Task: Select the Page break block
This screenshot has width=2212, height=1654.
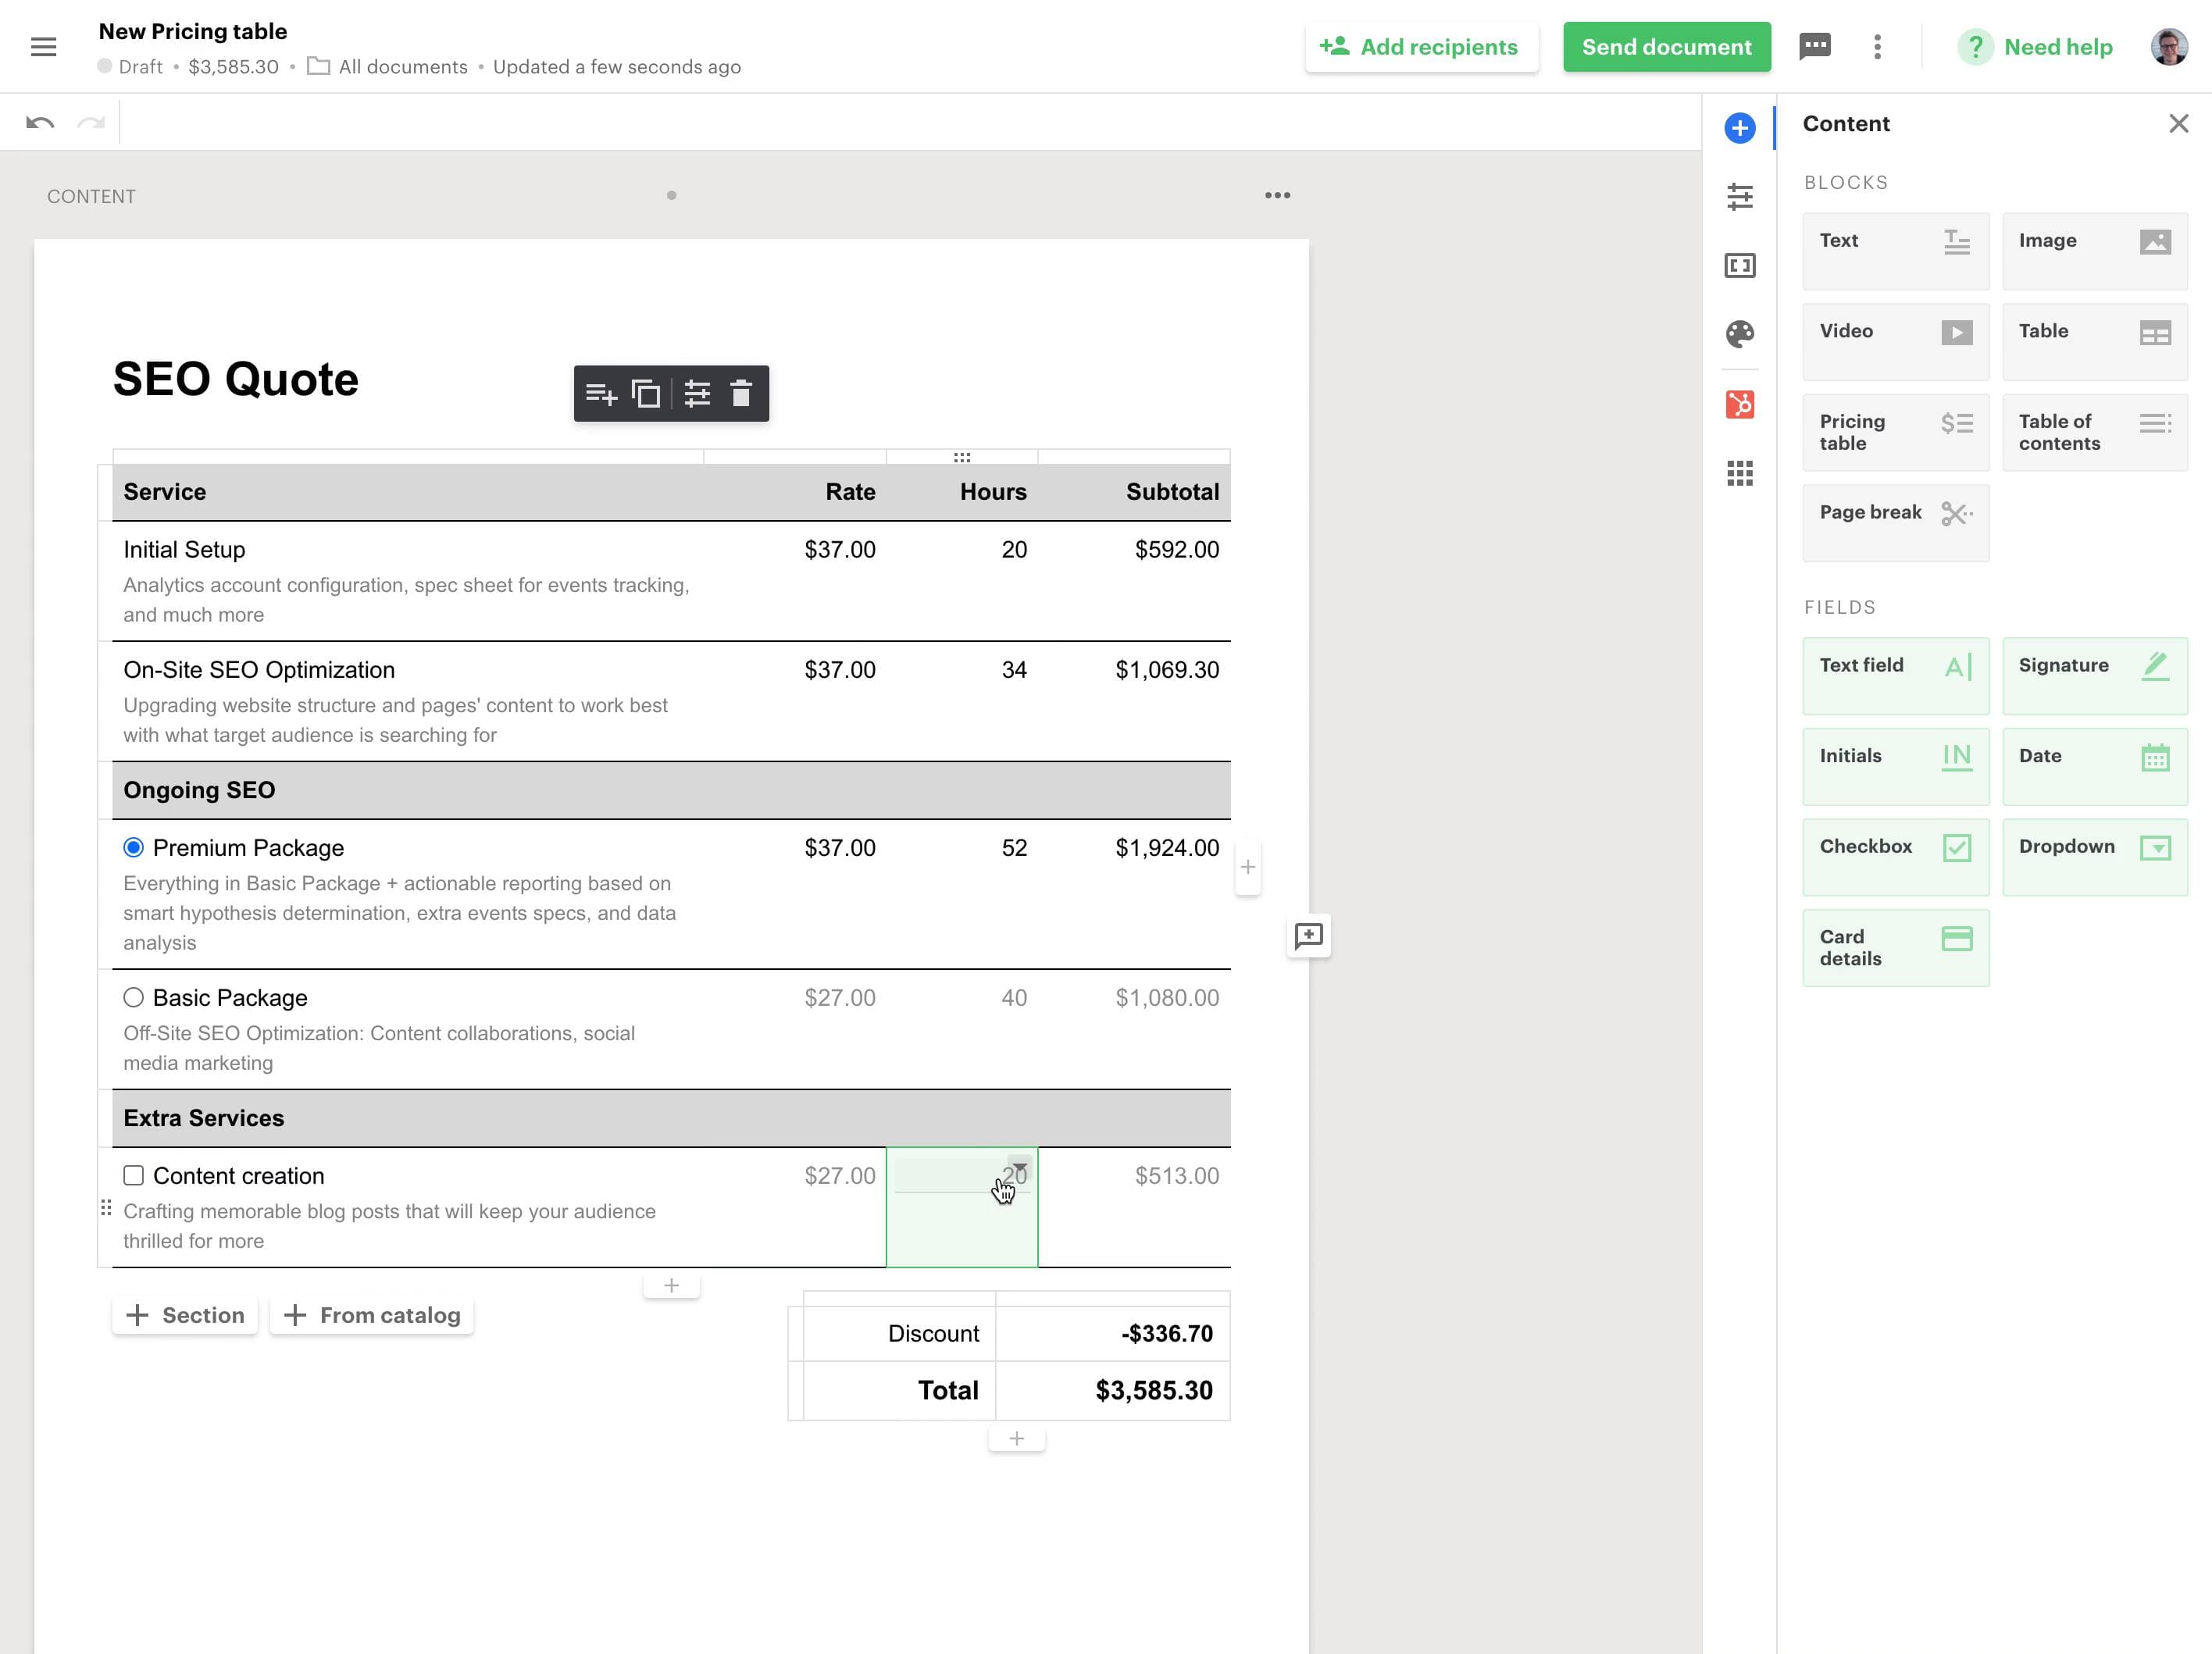Action: tap(1895, 523)
